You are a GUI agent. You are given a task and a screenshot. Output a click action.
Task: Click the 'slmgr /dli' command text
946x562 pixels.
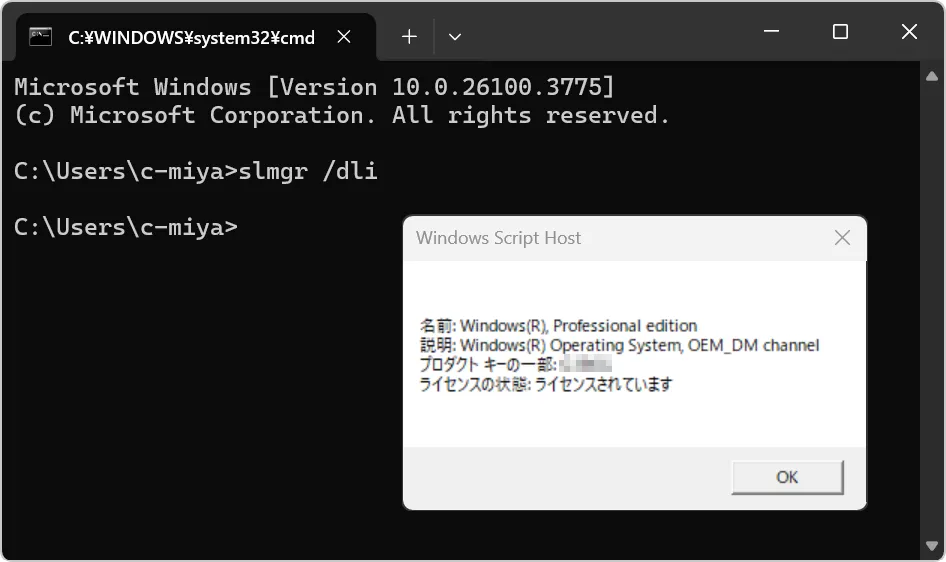pyautogui.click(x=308, y=171)
